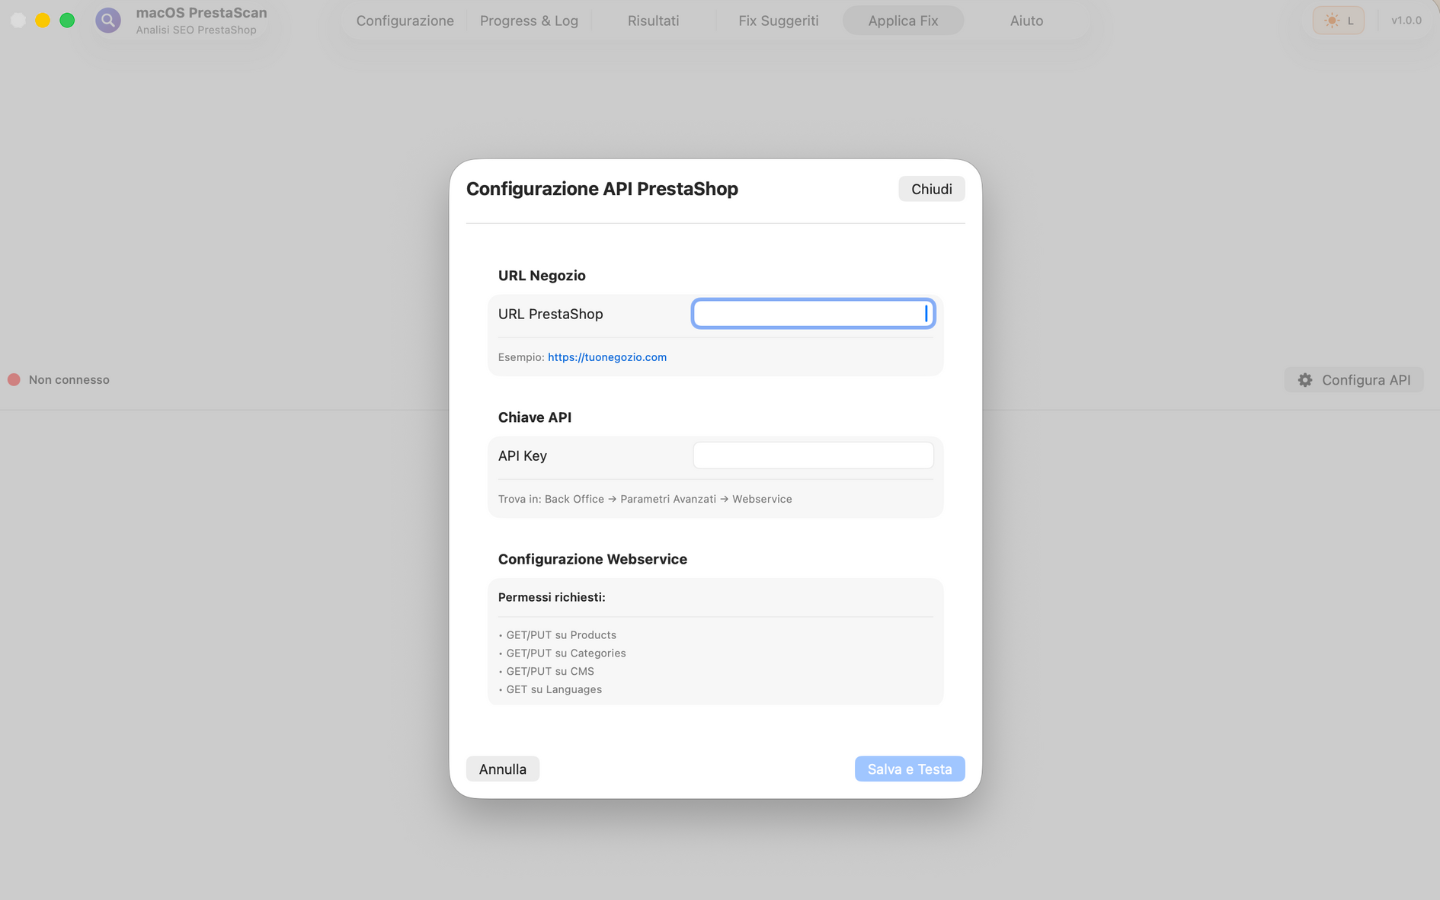
Task: Click into the API Key field
Action: tap(812, 456)
